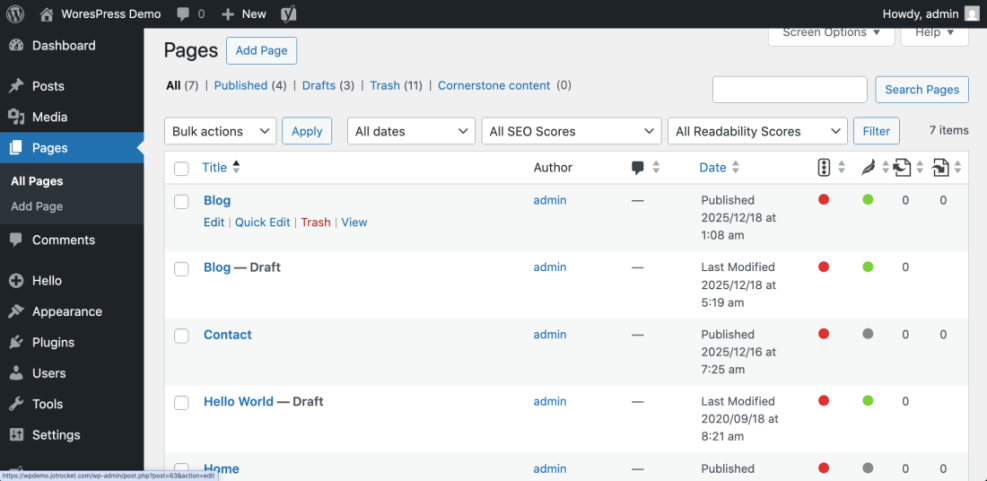The width and height of the screenshot is (987, 481).
Task: Click the Filter button
Action: tap(876, 131)
